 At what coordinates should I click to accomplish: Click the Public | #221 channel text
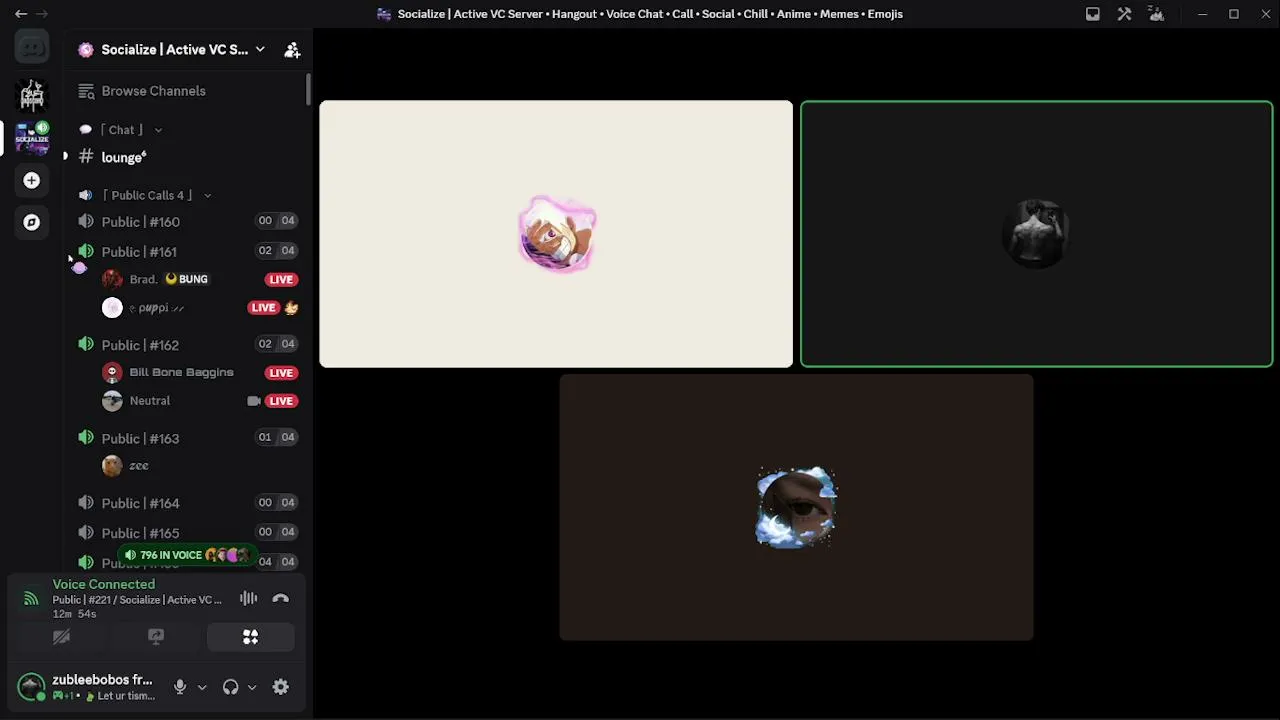(x=137, y=600)
